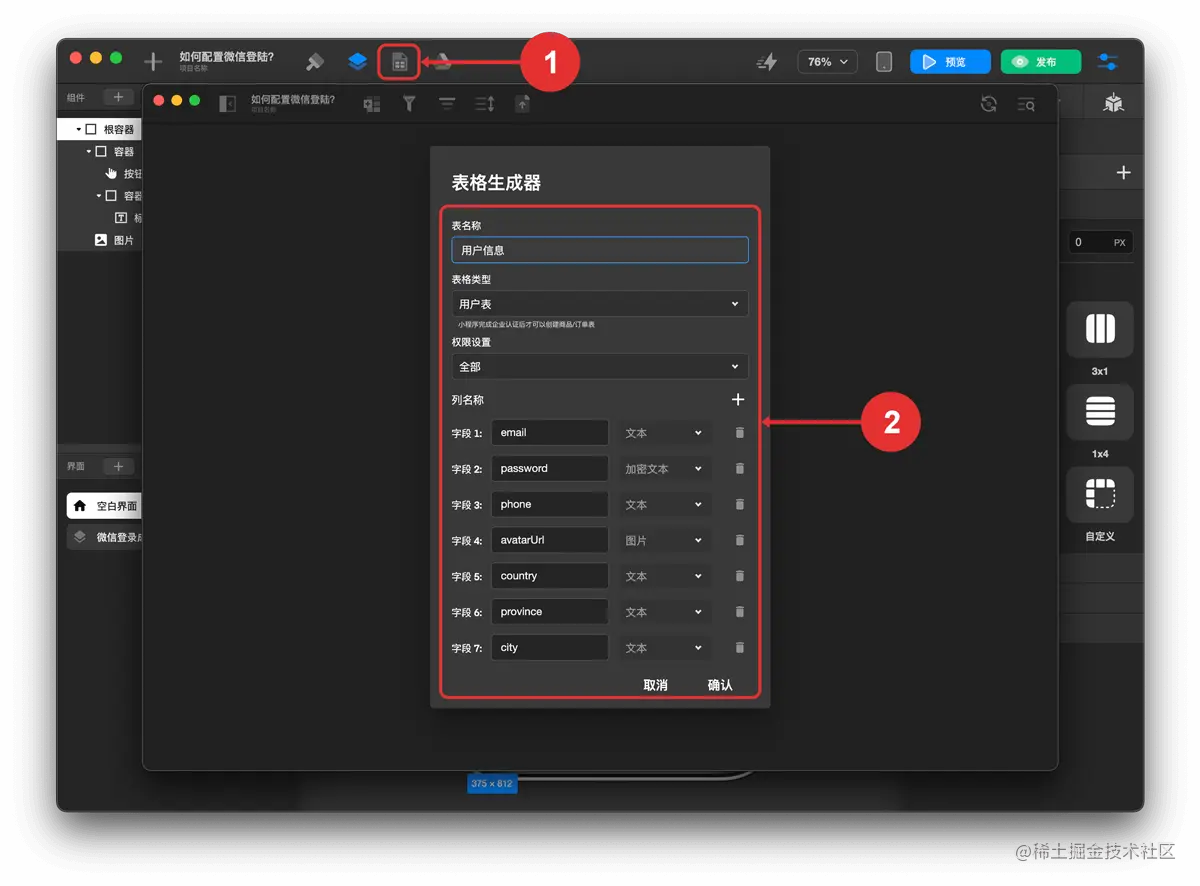Image resolution: width=1200 pixels, height=886 pixels.
Task: Toggle the sidebar panel icon in table window
Action: (228, 104)
